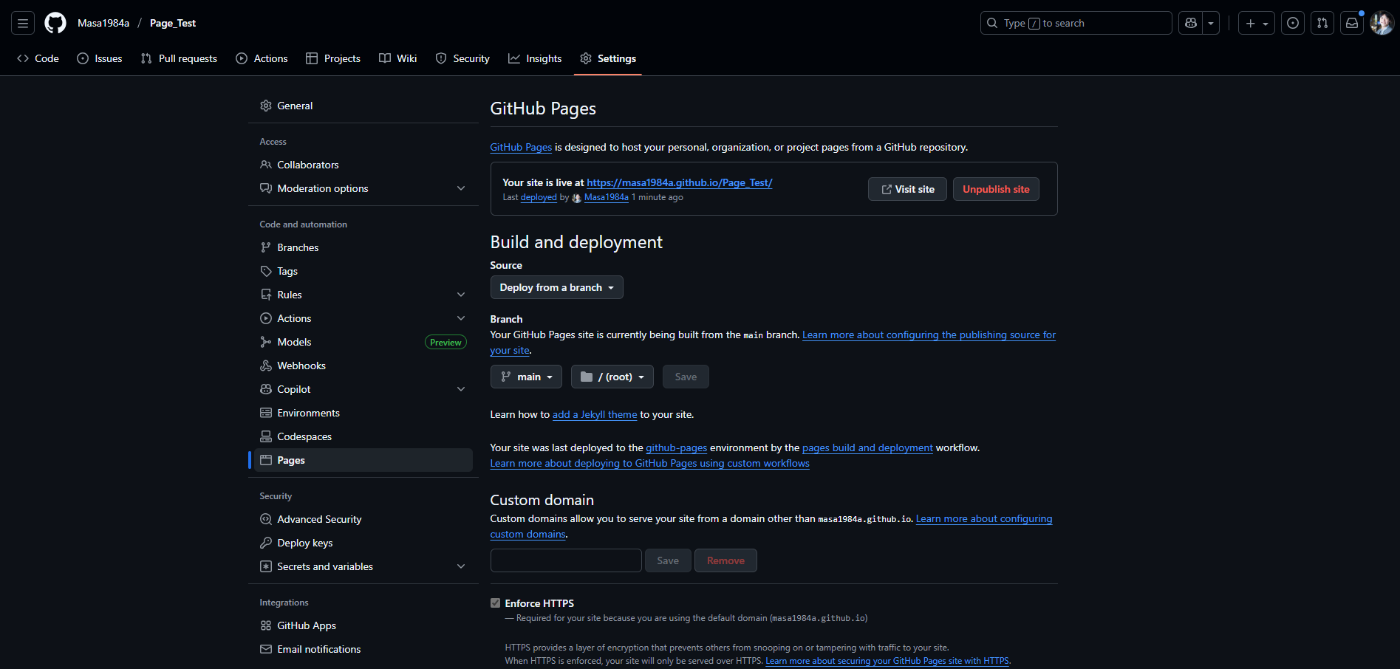Image resolution: width=1400 pixels, height=669 pixels.
Task: Open the / (root) folder dropdown
Action: pyautogui.click(x=612, y=377)
